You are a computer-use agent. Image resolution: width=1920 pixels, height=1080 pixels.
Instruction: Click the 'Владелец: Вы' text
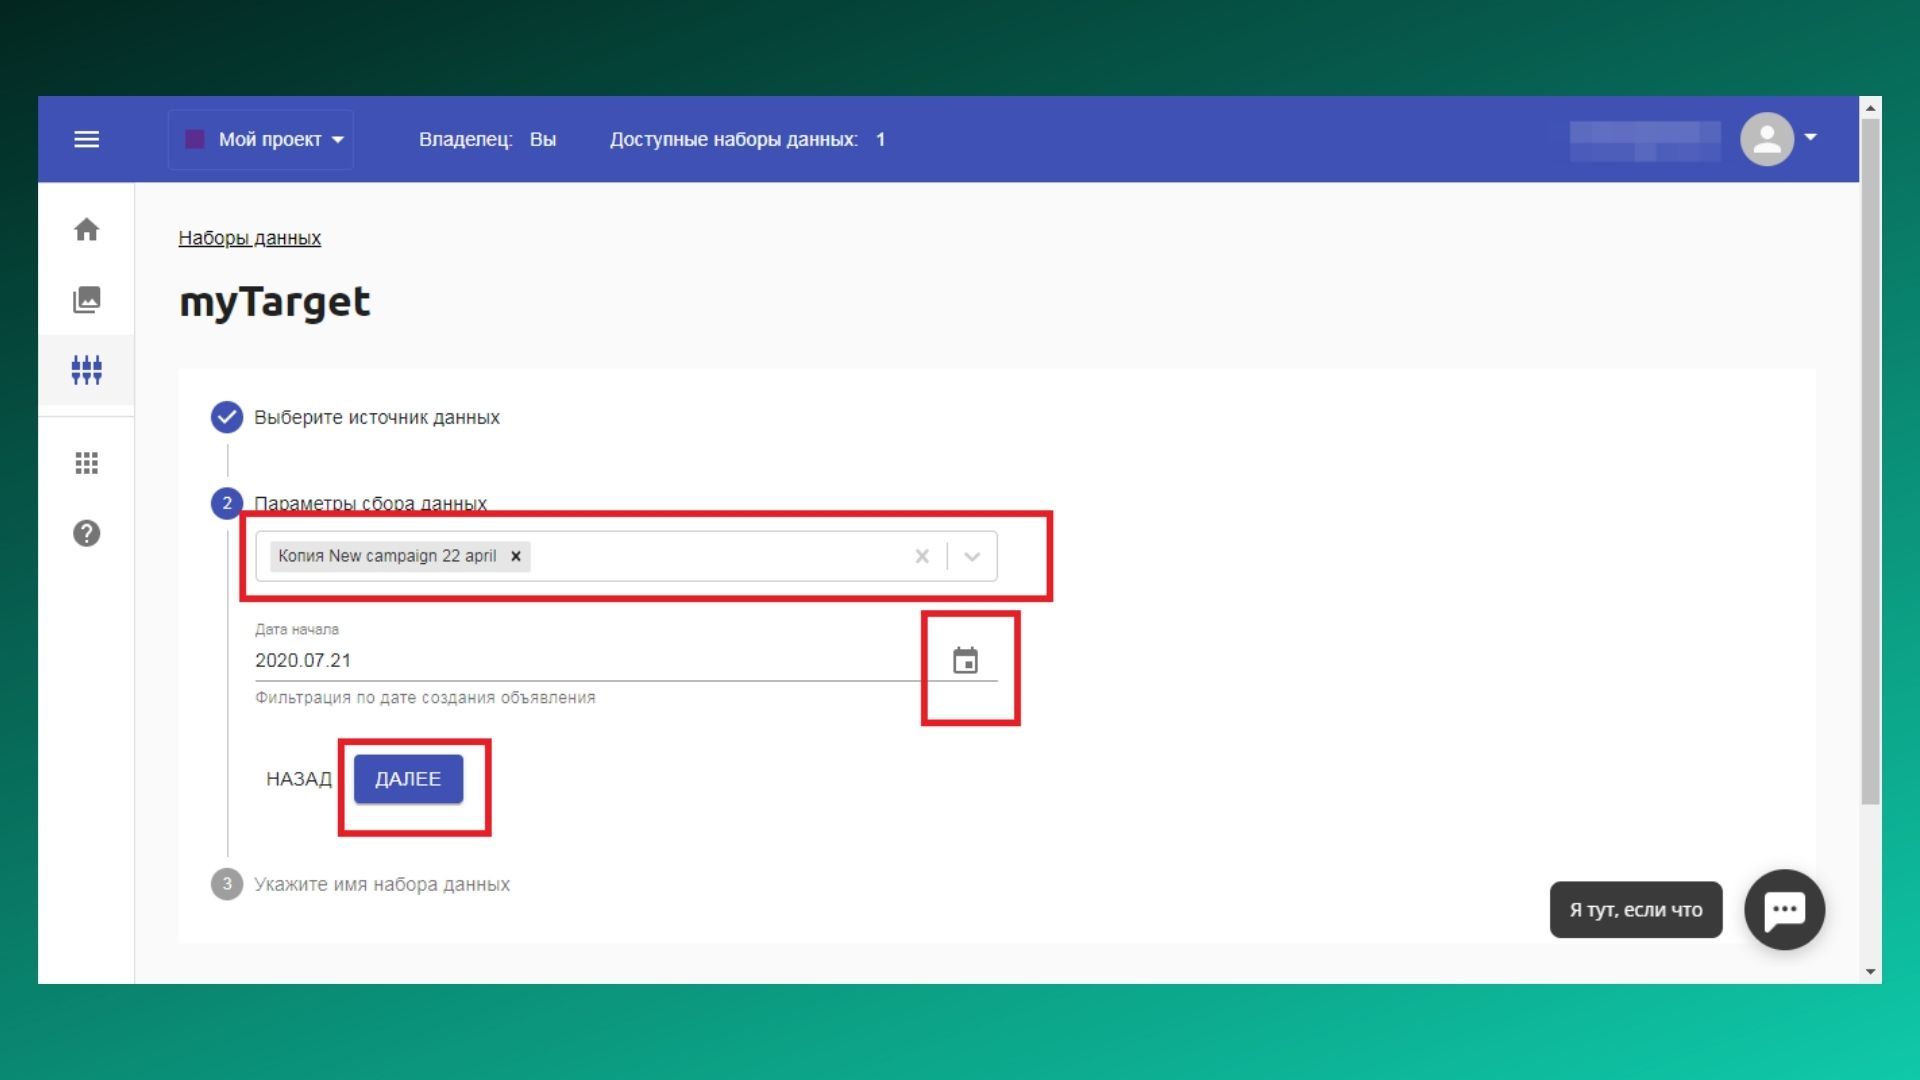(487, 139)
